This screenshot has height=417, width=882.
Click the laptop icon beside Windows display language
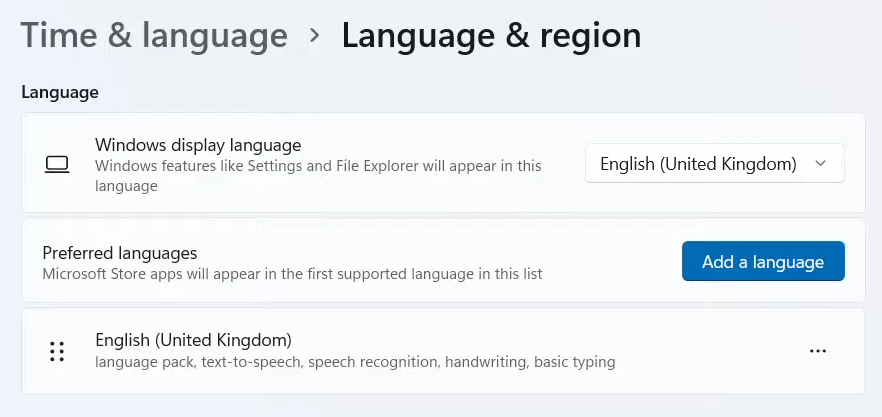[x=57, y=164]
